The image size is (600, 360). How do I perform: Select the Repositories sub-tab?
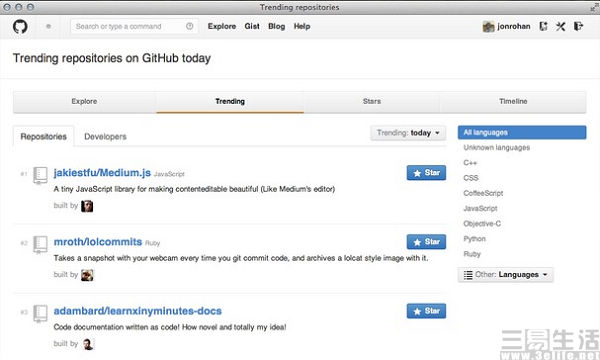(x=44, y=137)
